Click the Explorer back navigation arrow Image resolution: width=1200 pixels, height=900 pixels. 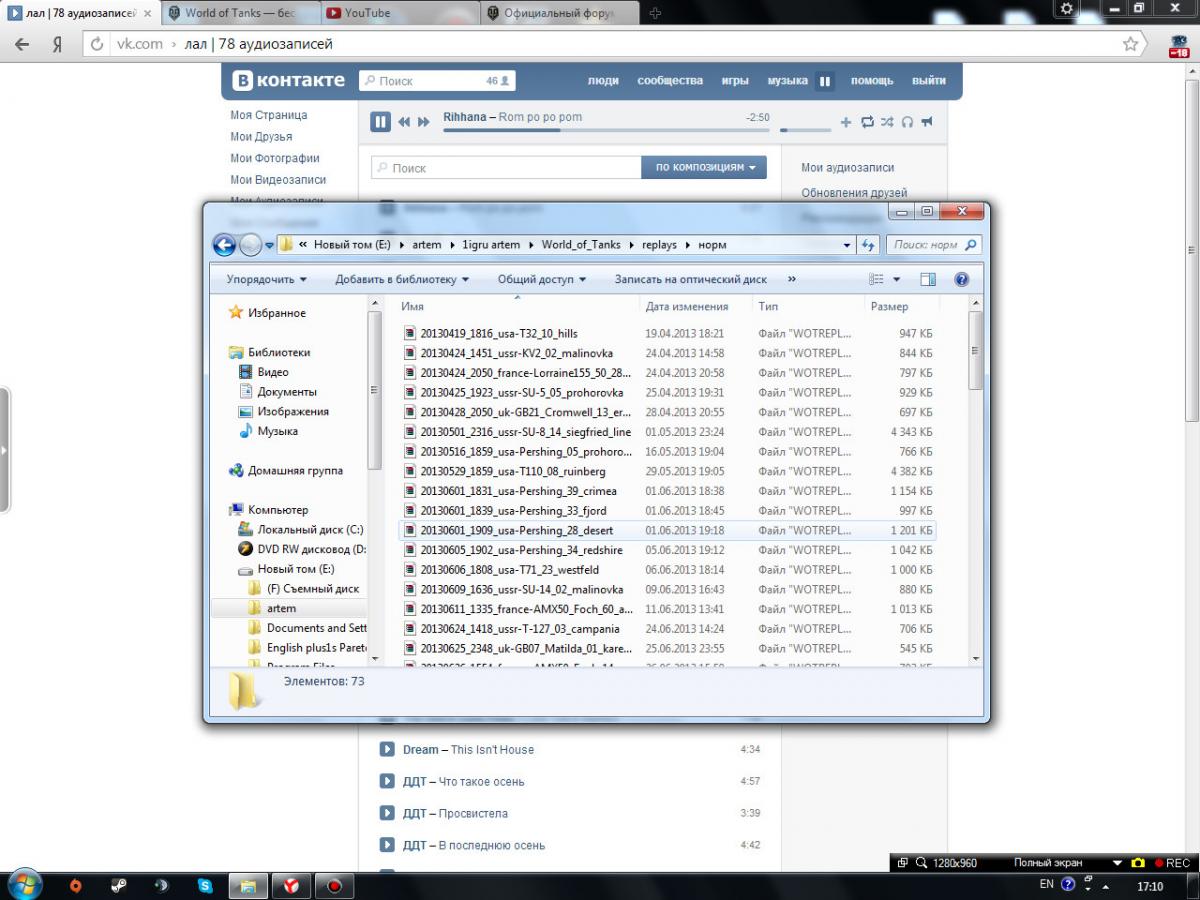(225, 245)
